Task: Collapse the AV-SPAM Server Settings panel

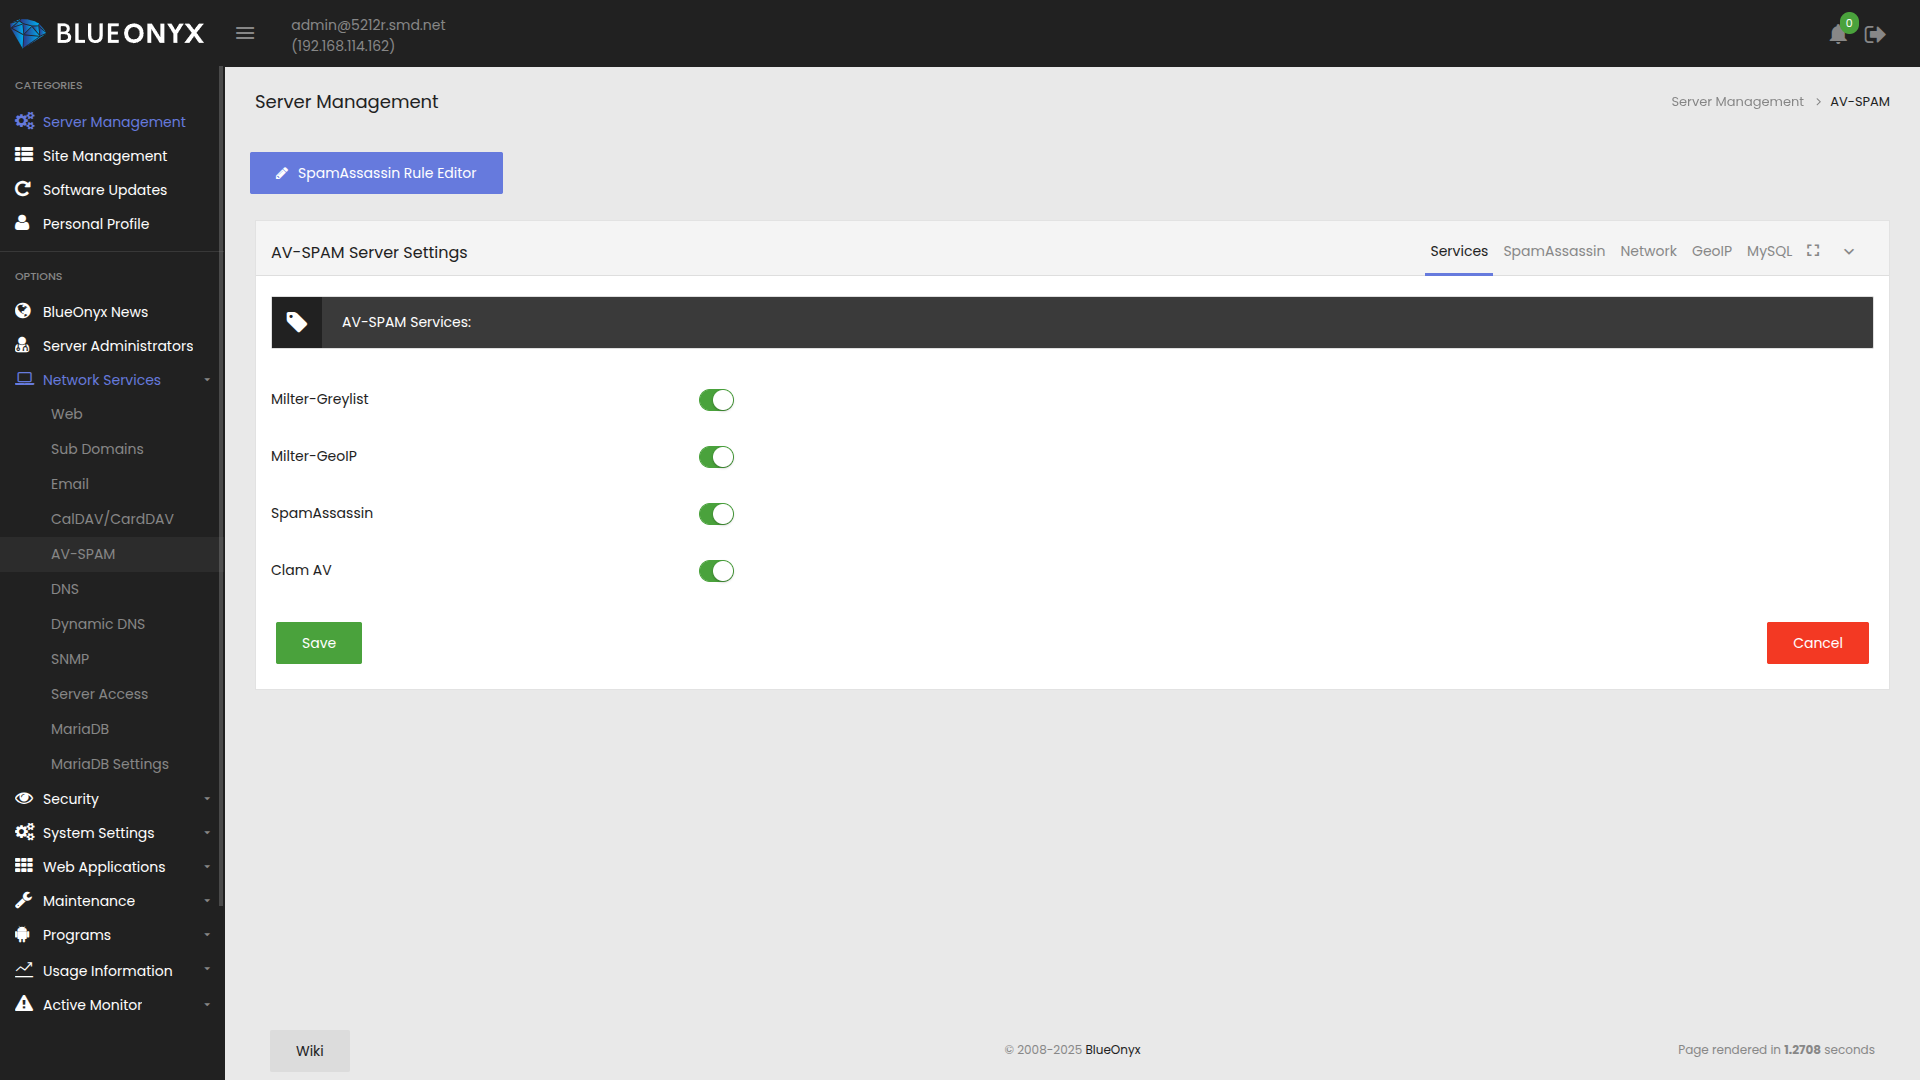Action: [1849, 252]
